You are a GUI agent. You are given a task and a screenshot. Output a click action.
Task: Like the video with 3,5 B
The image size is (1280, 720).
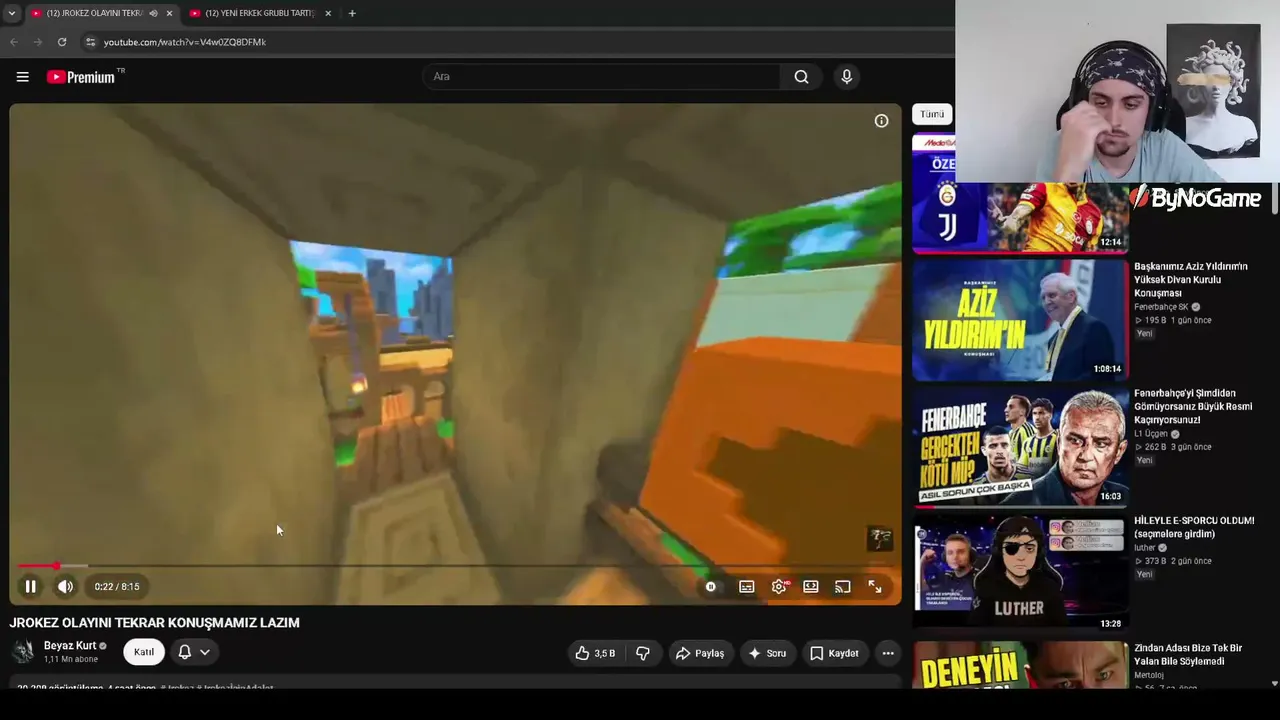point(596,653)
